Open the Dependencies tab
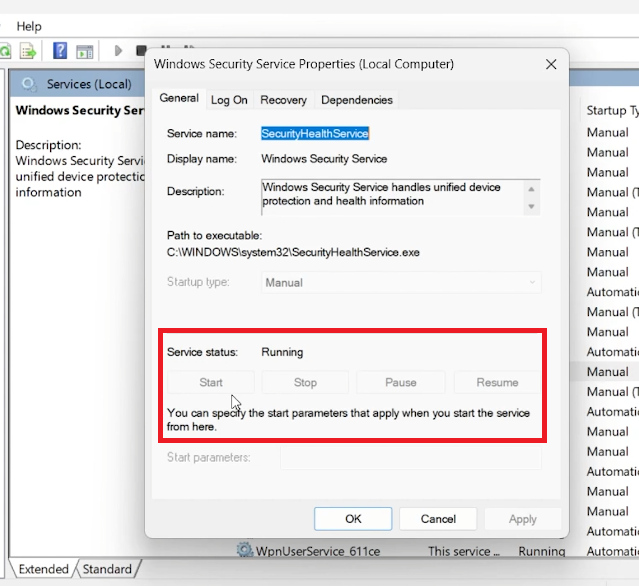Screen dimensions: 639x586 (357, 100)
